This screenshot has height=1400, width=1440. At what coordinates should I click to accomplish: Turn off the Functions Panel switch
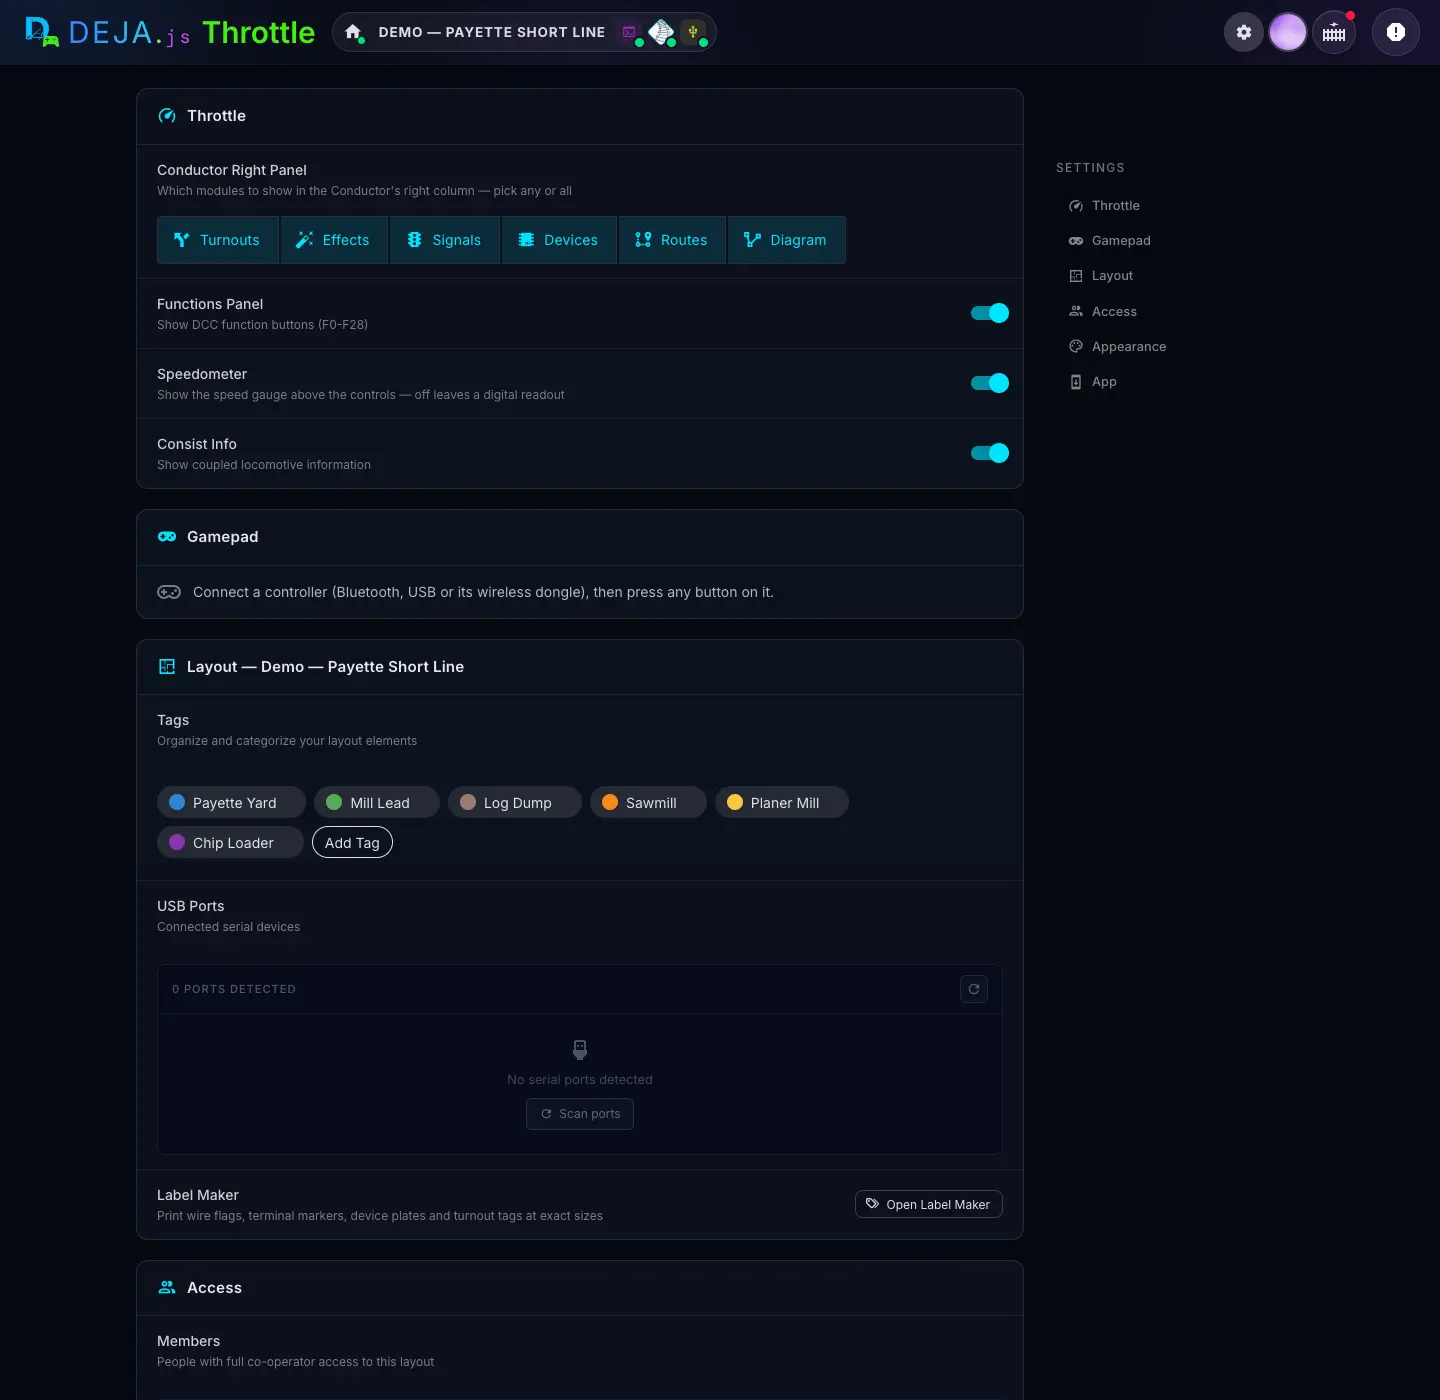990,313
